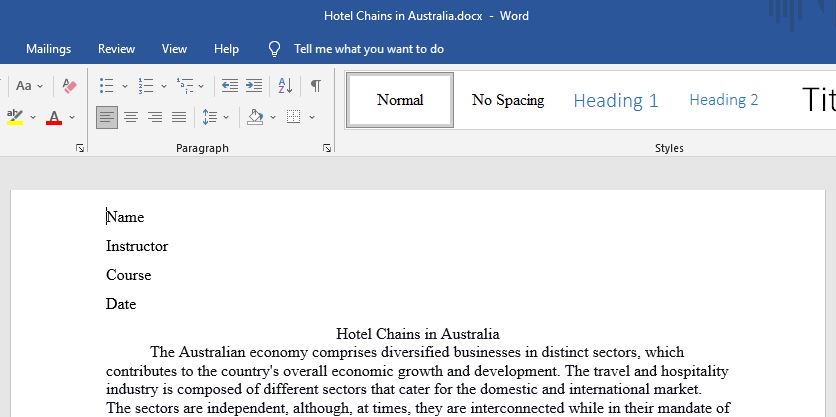Image resolution: width=836 pixels, height=417 pixels.
Task: Click the Change Case Aa icon
Action: [24, 85]
